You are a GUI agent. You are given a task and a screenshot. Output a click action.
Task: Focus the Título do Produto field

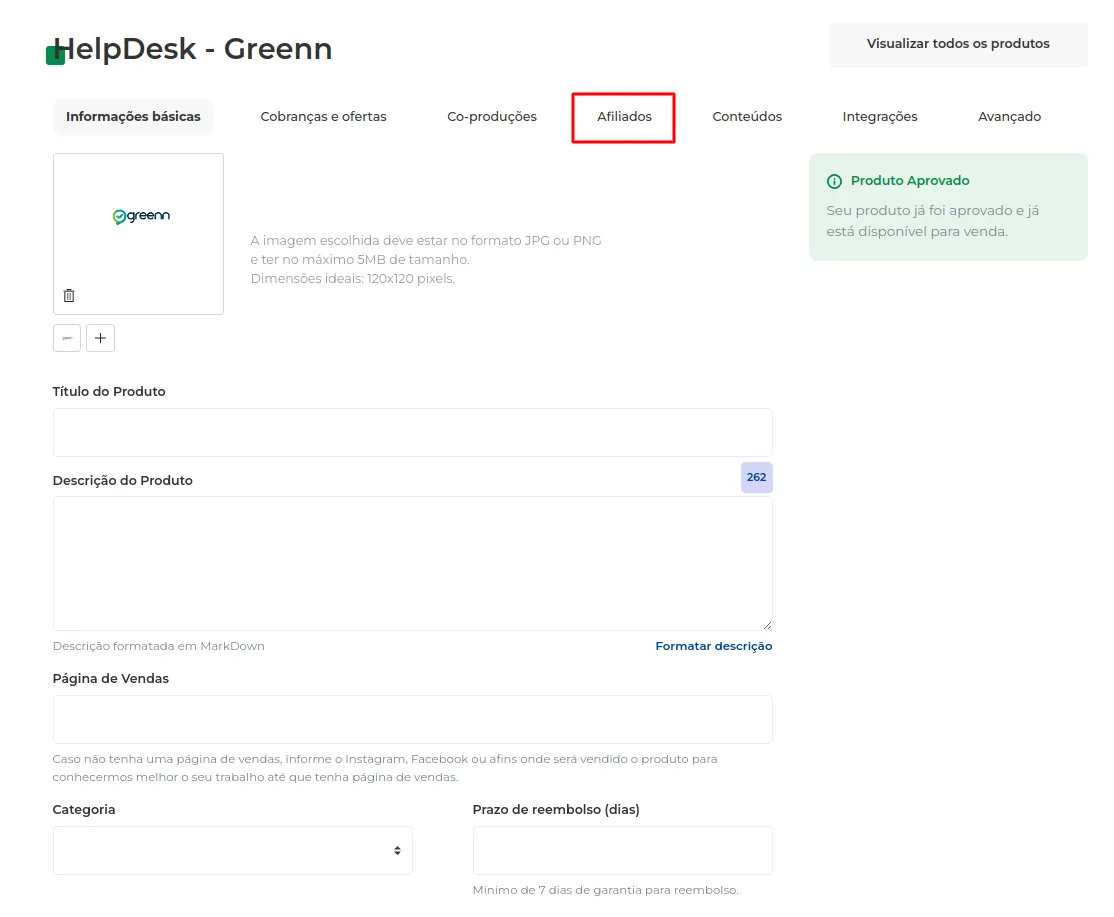click(x=412, y=433)
